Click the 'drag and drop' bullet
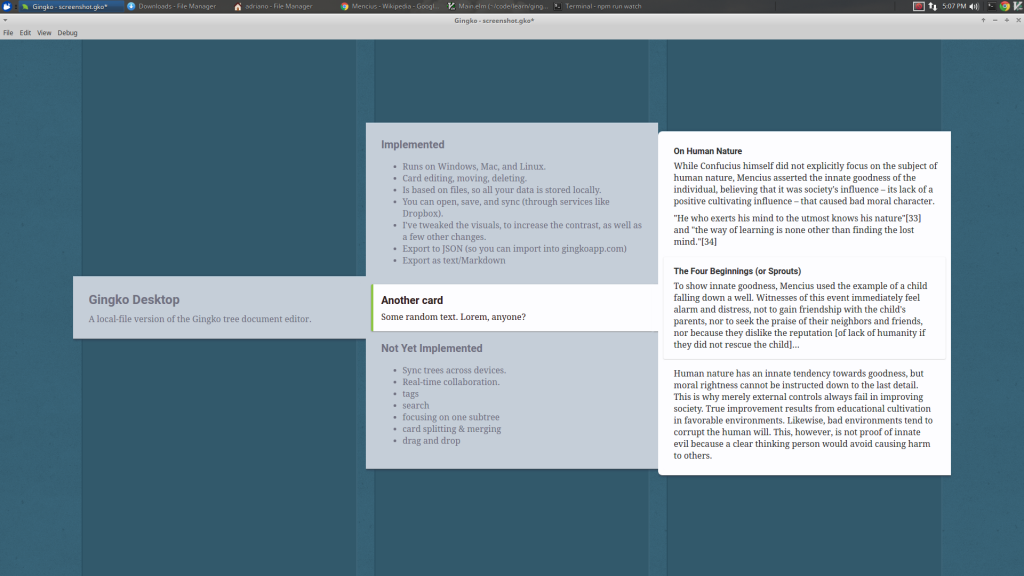 (431, 441)
